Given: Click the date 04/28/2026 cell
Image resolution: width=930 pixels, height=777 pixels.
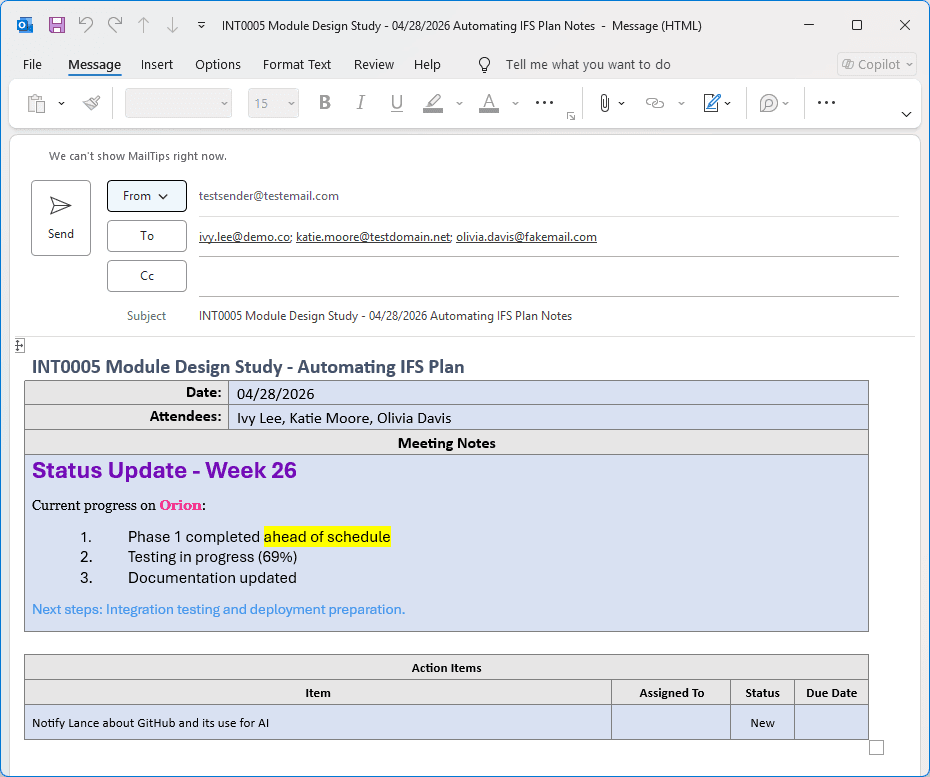Looking at the screenshot, I should [548, 393].
